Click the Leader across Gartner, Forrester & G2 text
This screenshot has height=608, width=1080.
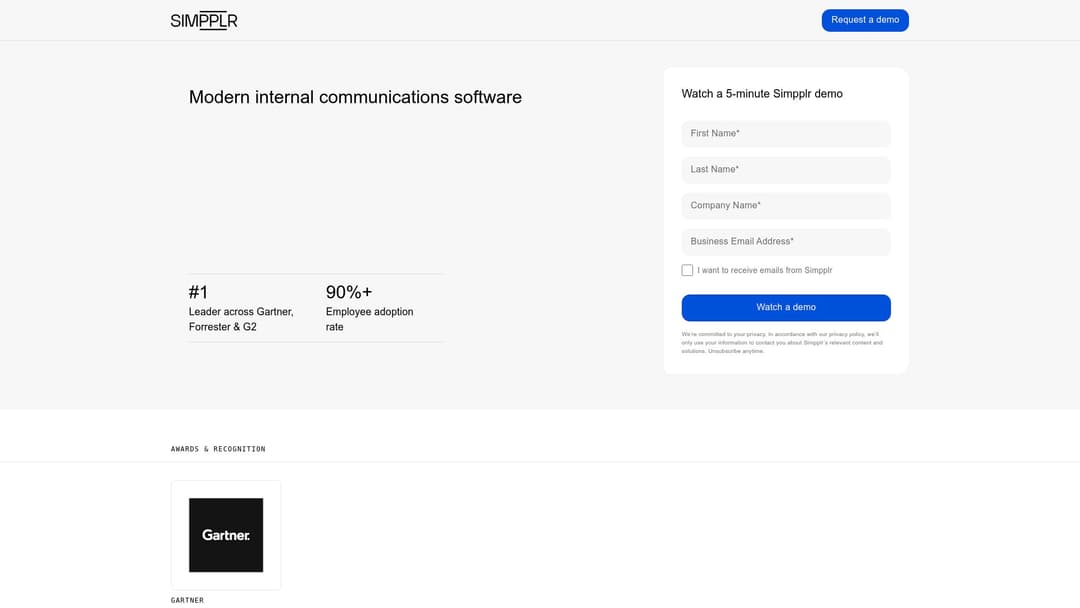click(241, 319)
